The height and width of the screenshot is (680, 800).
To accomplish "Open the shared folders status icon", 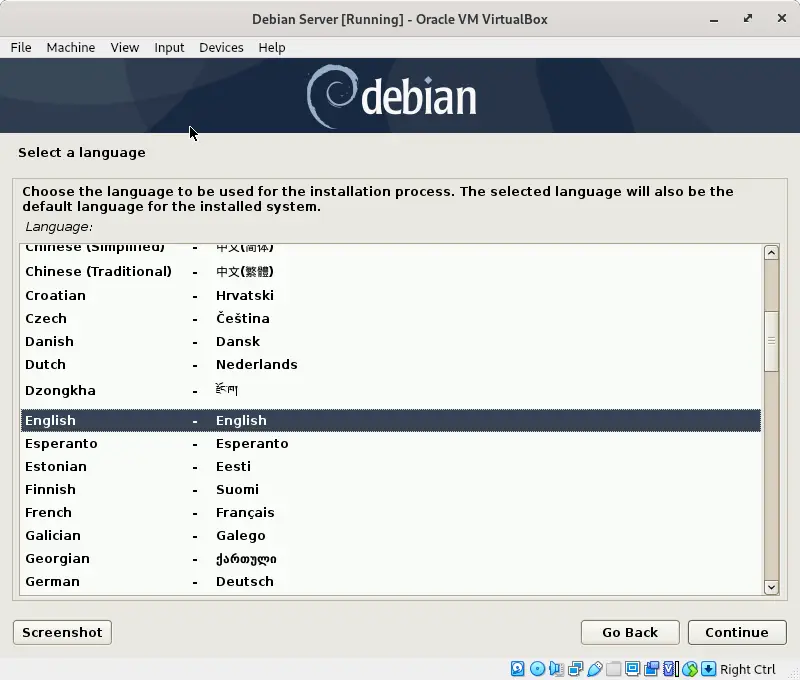I will [613, 668].
